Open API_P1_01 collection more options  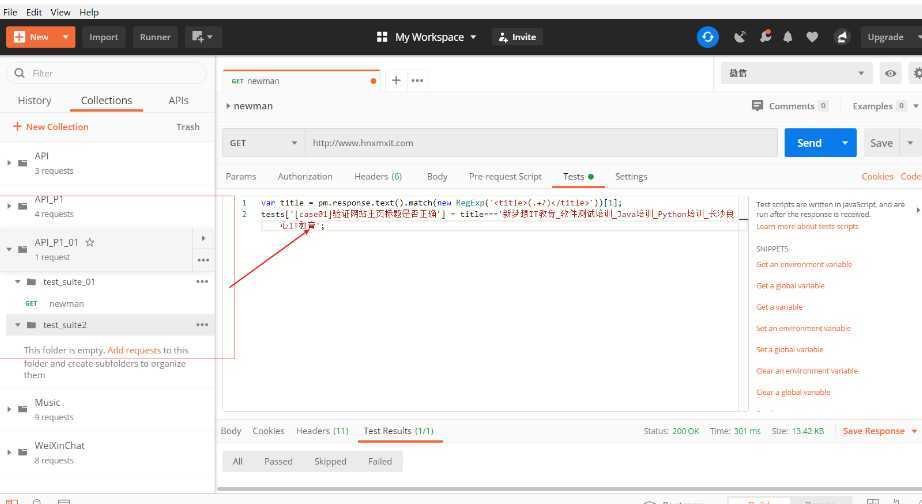click(203, 260)
